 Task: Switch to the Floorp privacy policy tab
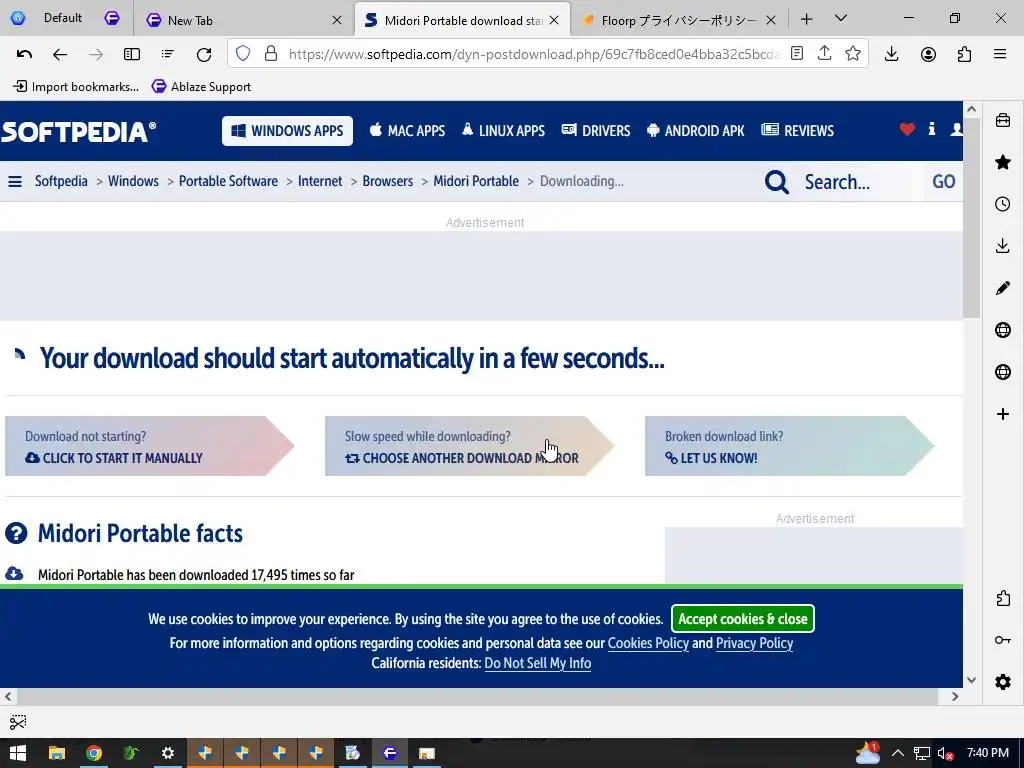pos(679,20)
